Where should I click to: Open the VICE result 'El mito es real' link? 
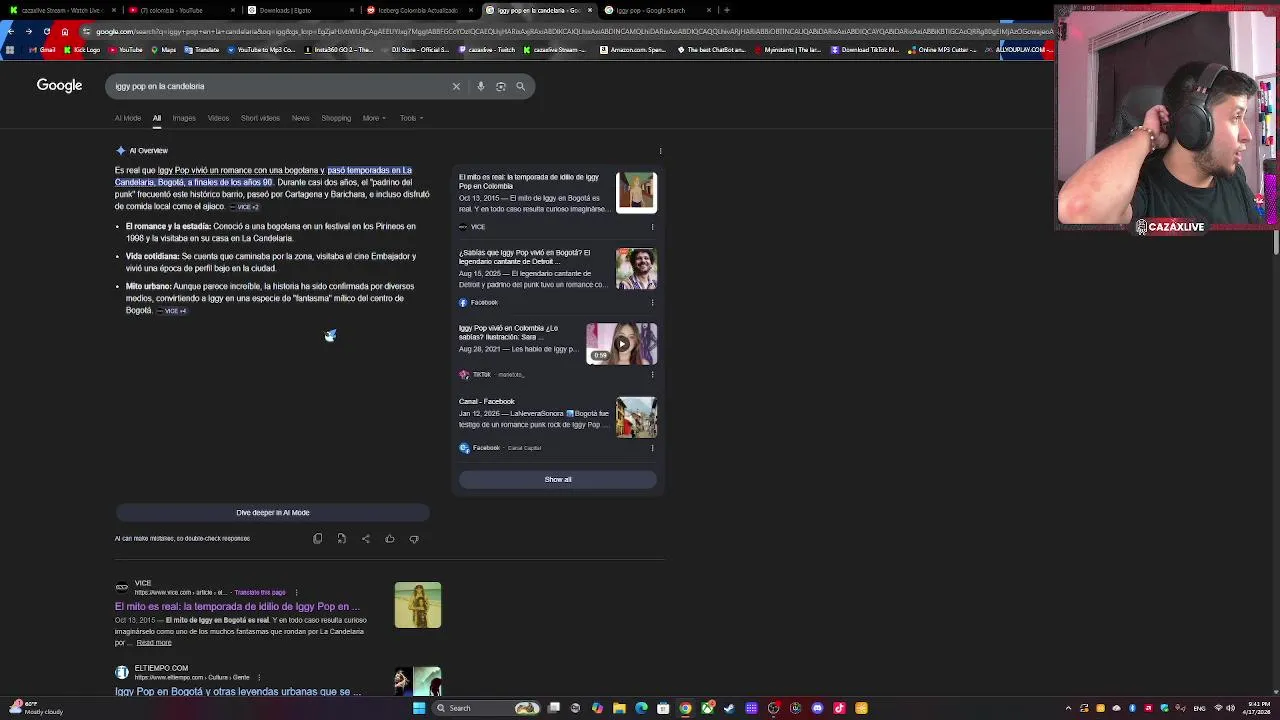[237, 607]
